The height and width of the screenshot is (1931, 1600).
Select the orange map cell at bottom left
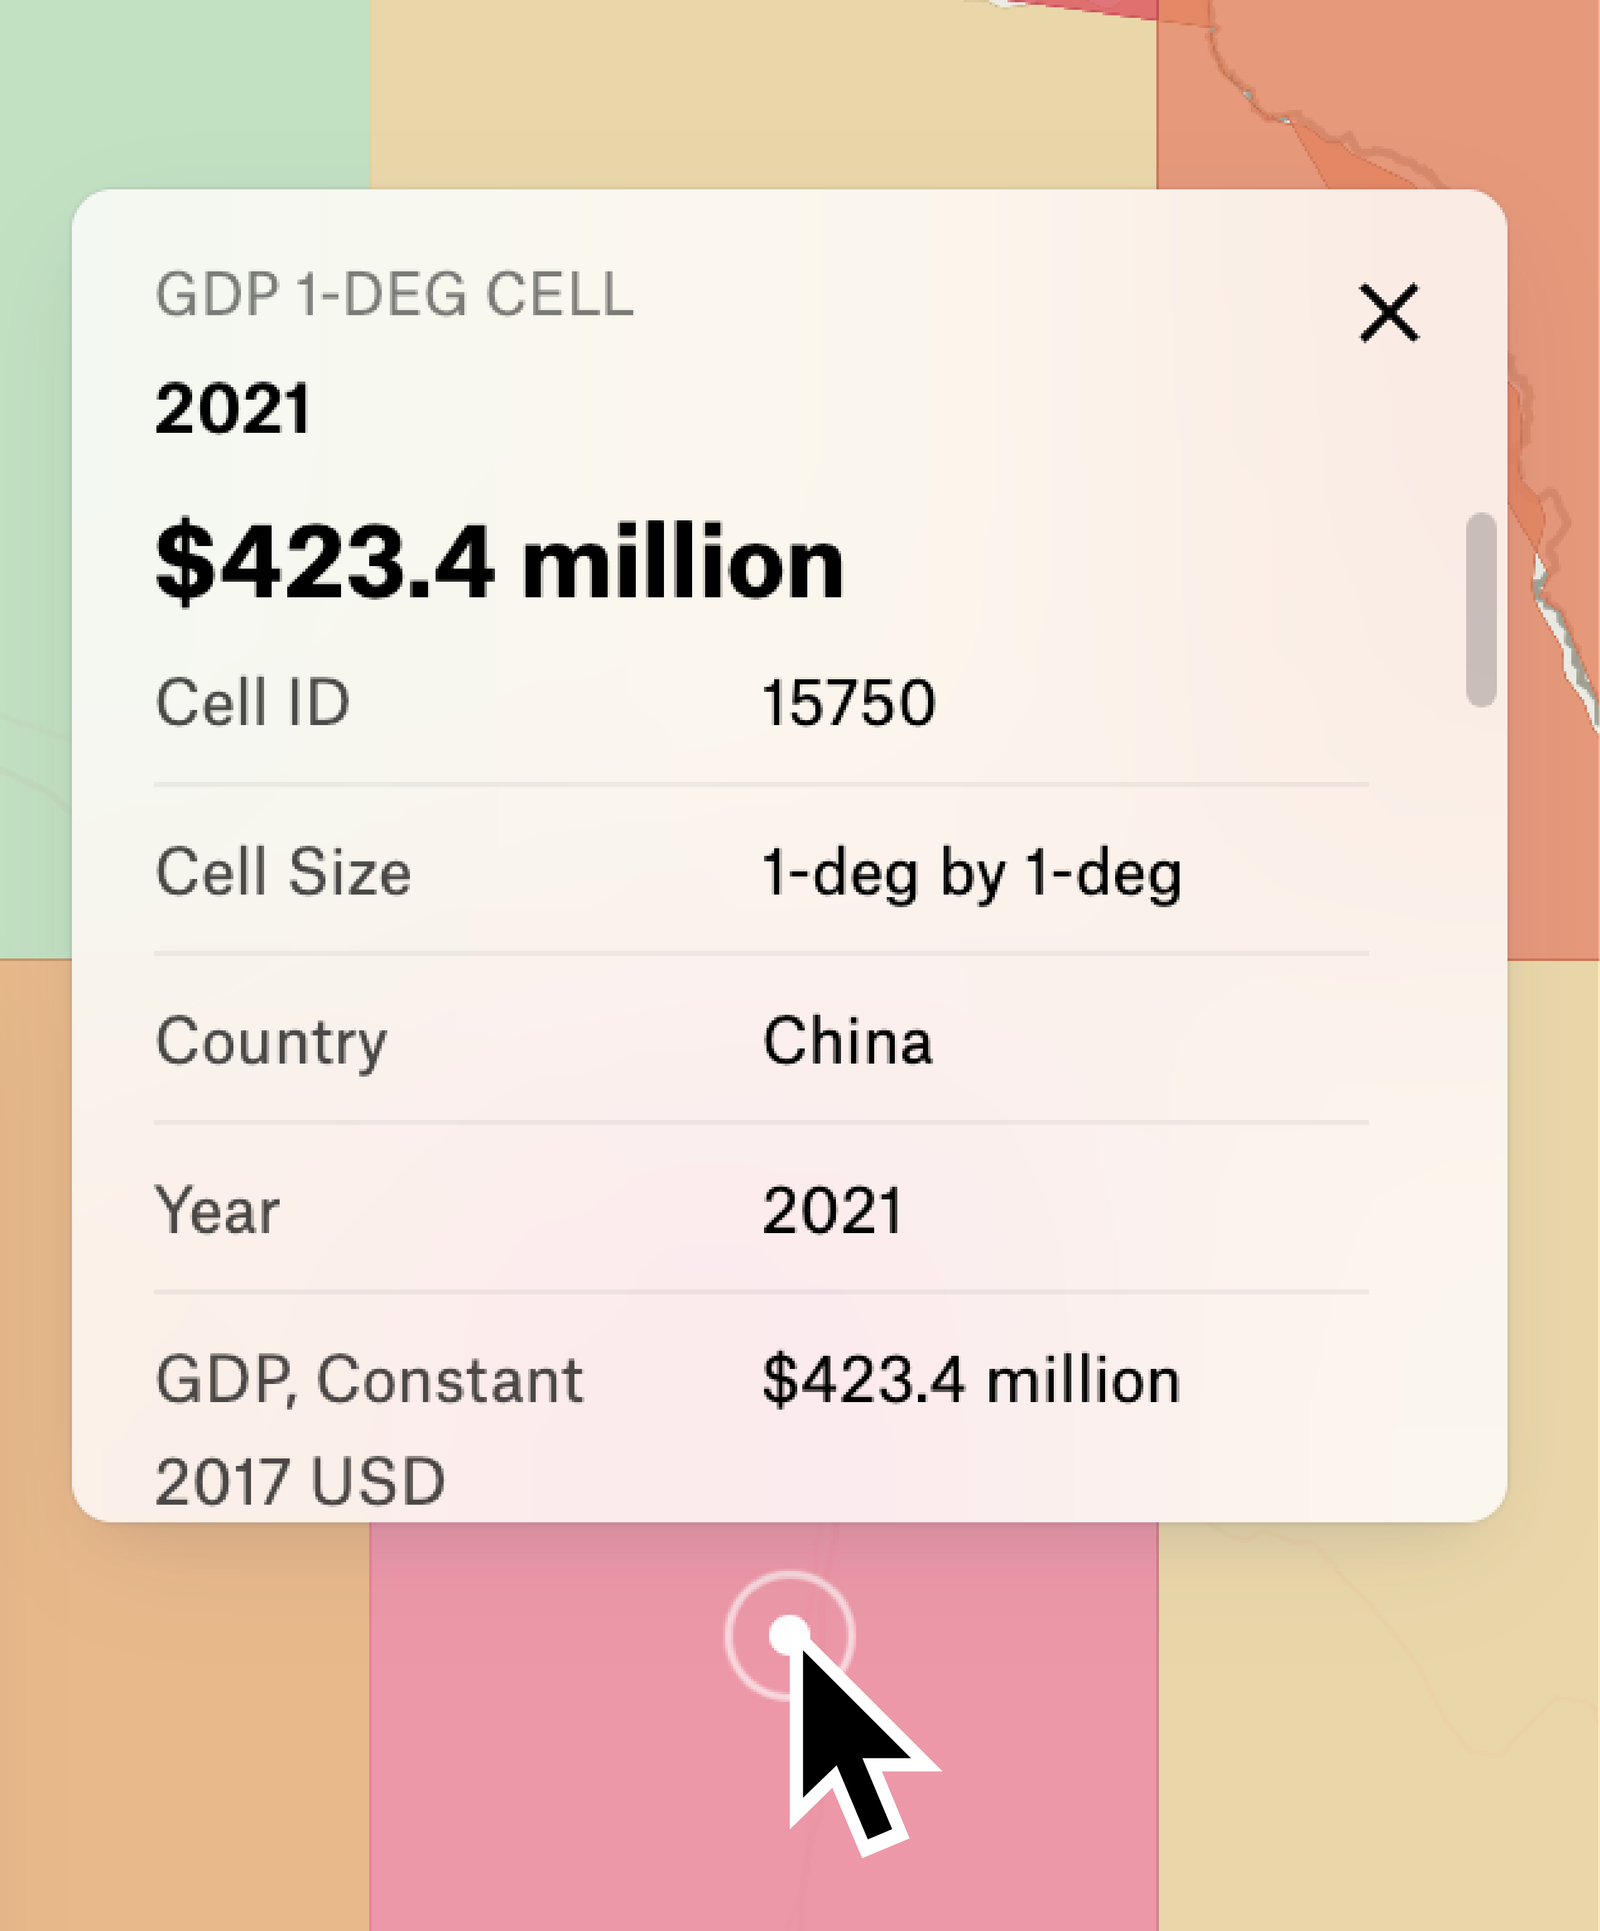(x=180, y=1700)
